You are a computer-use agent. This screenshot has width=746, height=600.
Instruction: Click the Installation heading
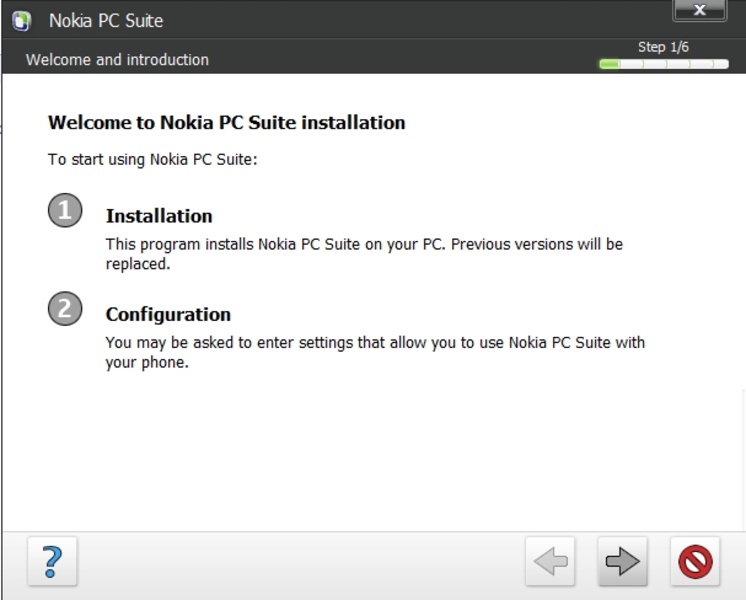pos(159,216)
